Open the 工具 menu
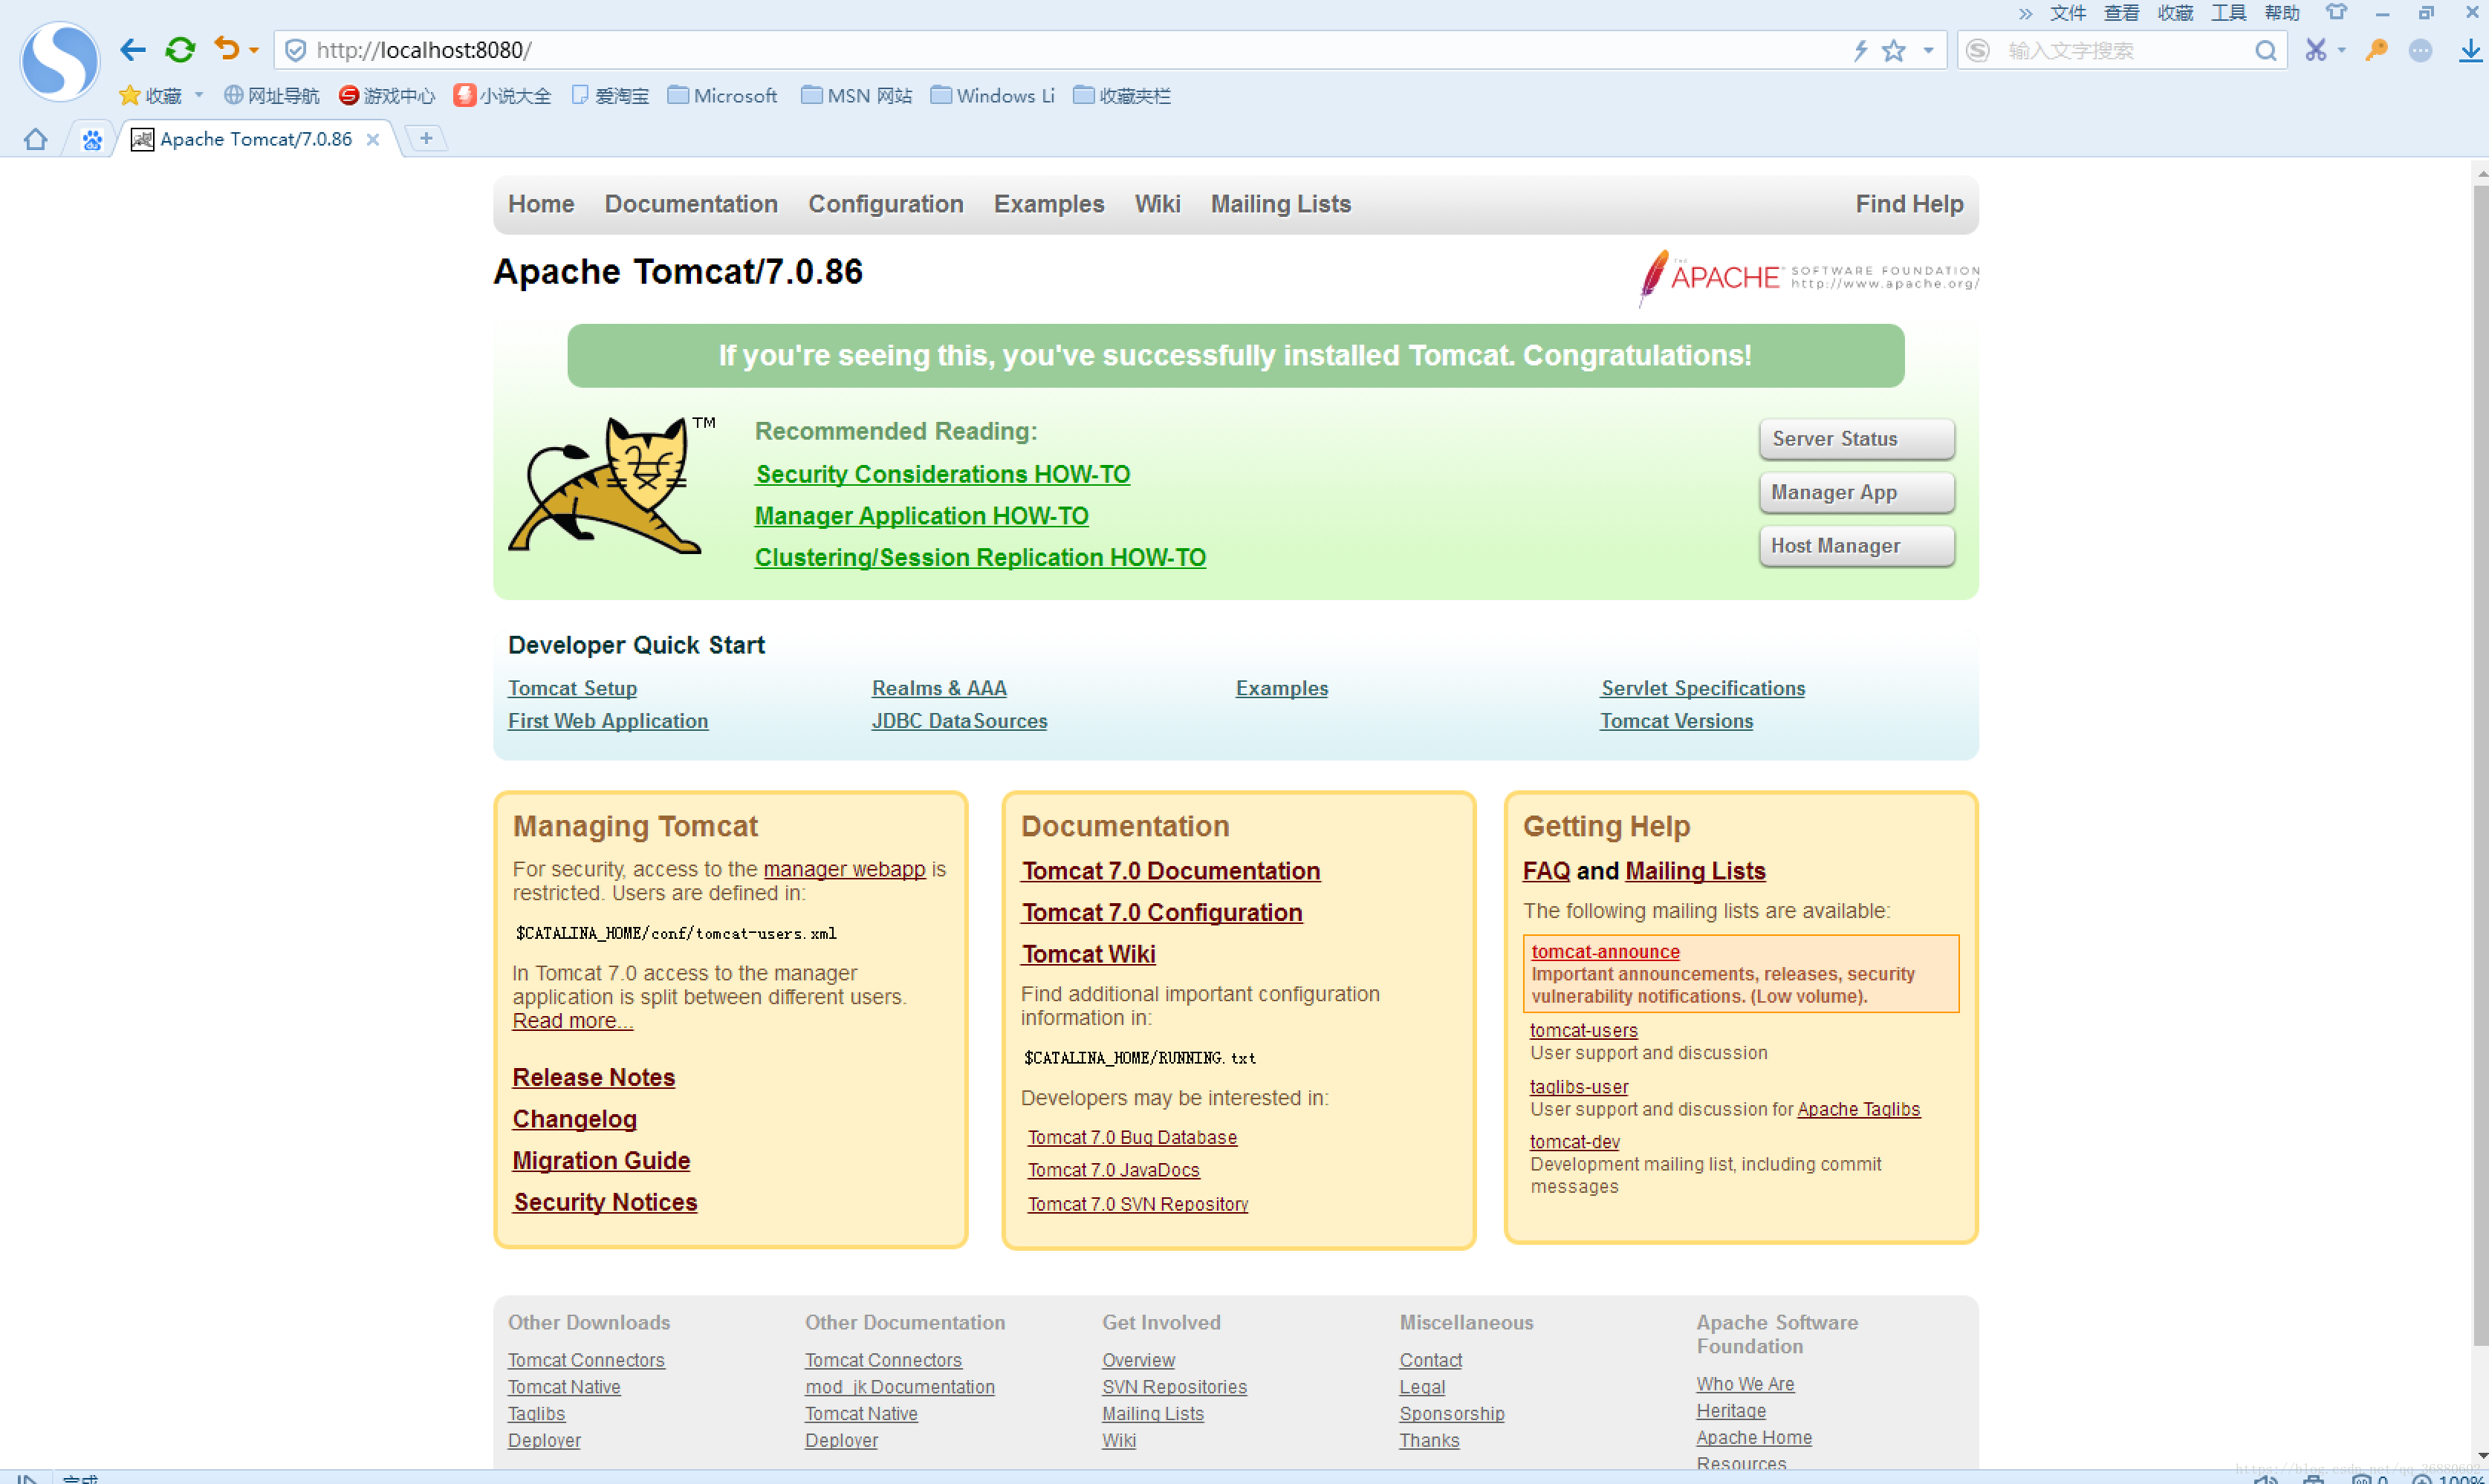This screenshot has width=2489, height=1484. (2228, 13)
